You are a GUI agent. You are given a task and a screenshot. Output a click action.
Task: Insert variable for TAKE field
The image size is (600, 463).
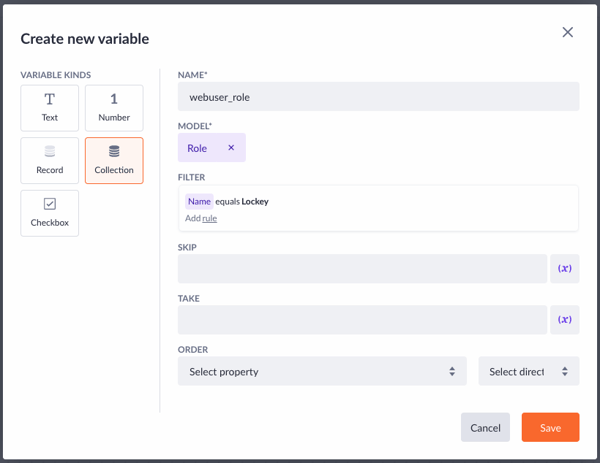click(x=564, y=320)
